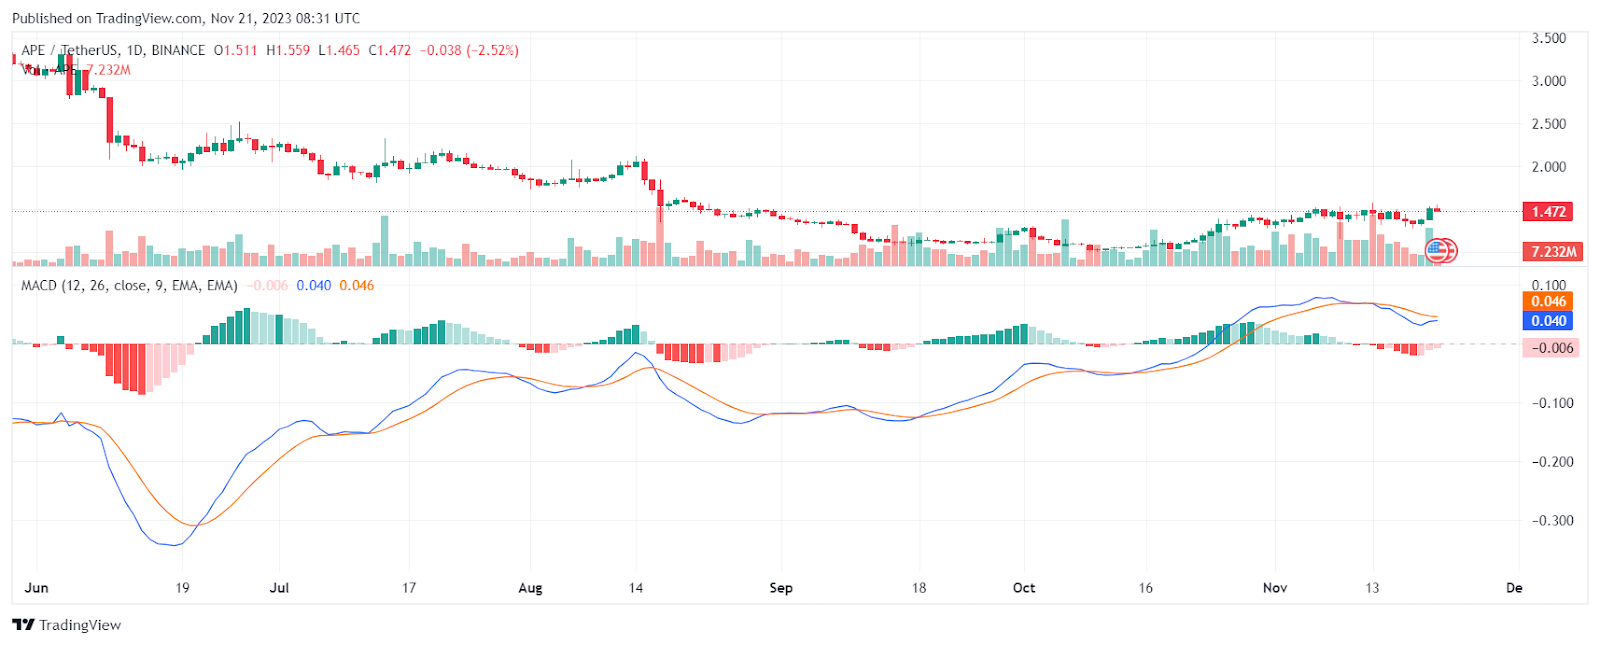Click the Oct date on time axis

pyautogui.click(x=1024, y=588)
